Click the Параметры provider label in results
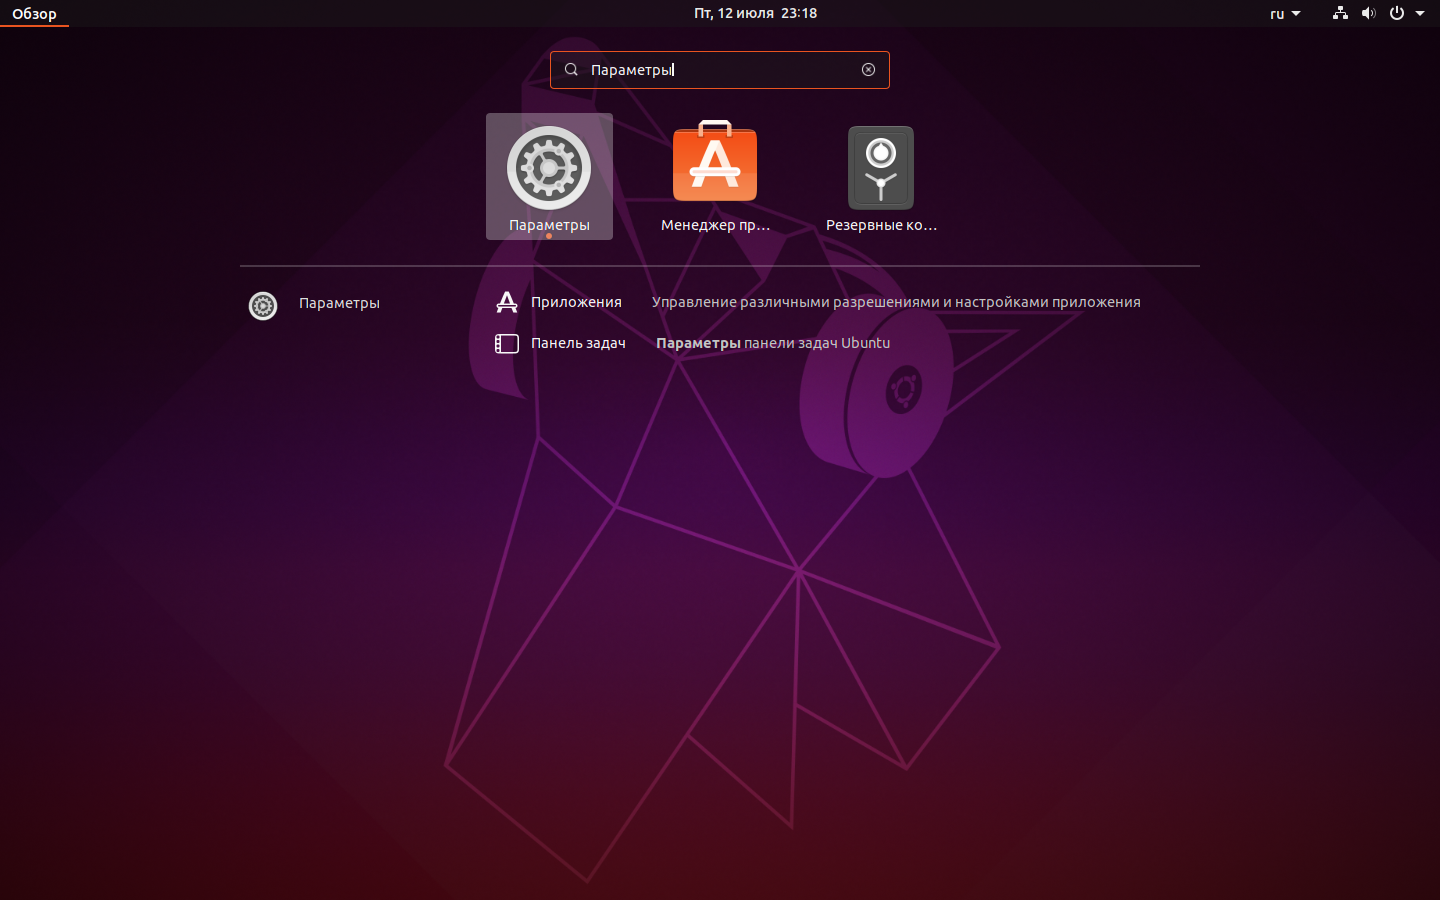1440x900 pixels. [x=339, y=303]
